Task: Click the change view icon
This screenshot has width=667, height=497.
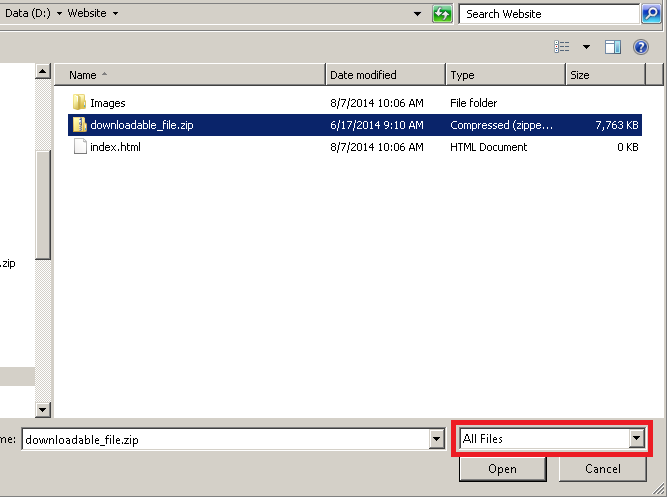Action: 562,47
